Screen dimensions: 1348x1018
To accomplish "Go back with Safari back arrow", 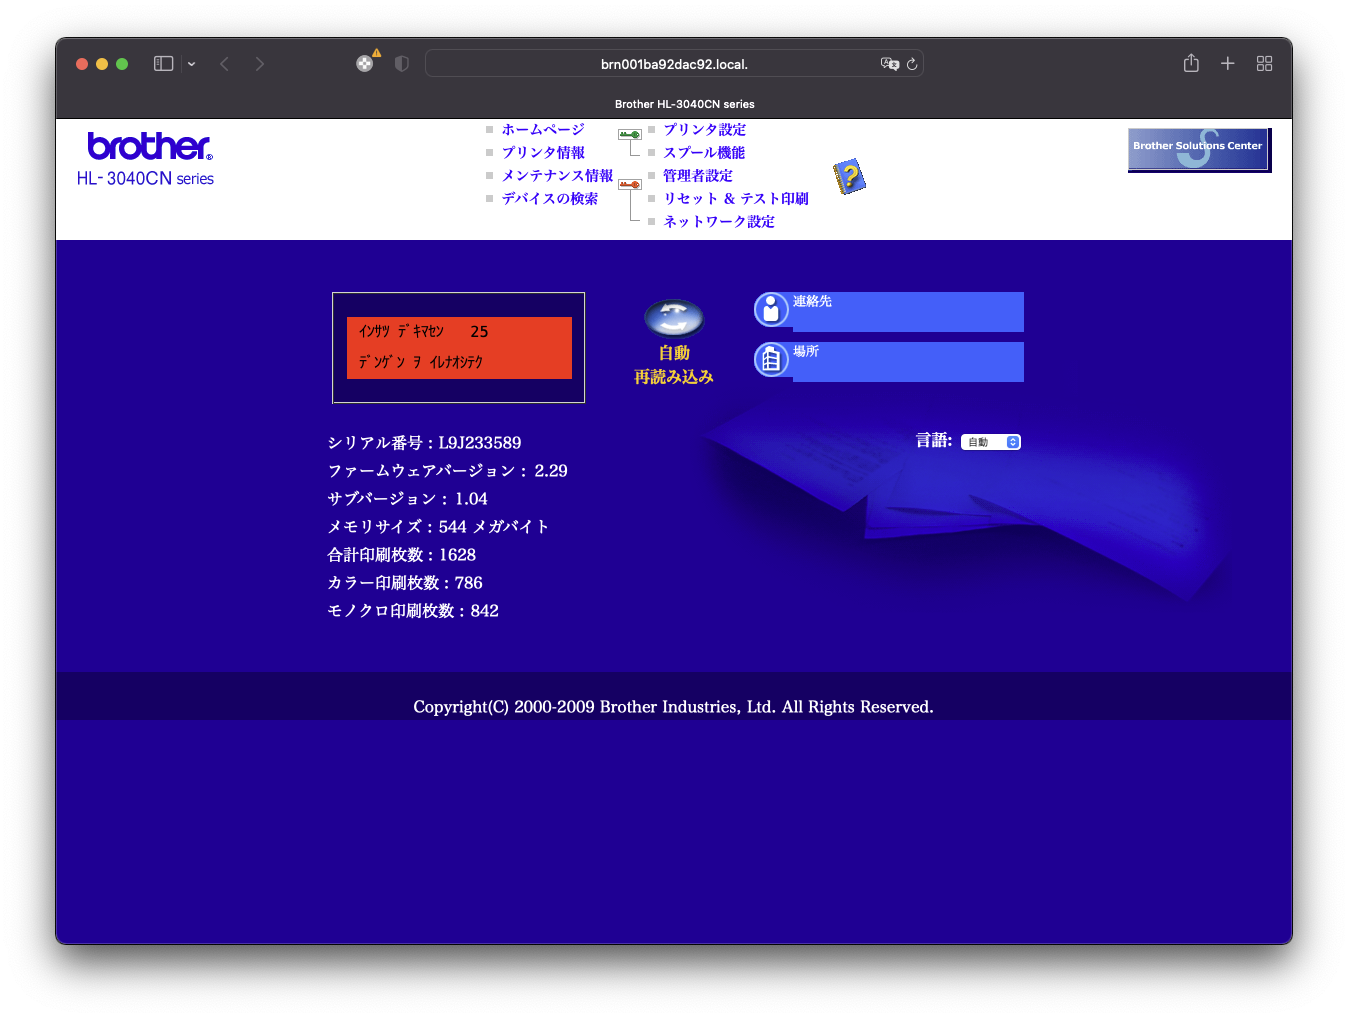I will 224,64.
